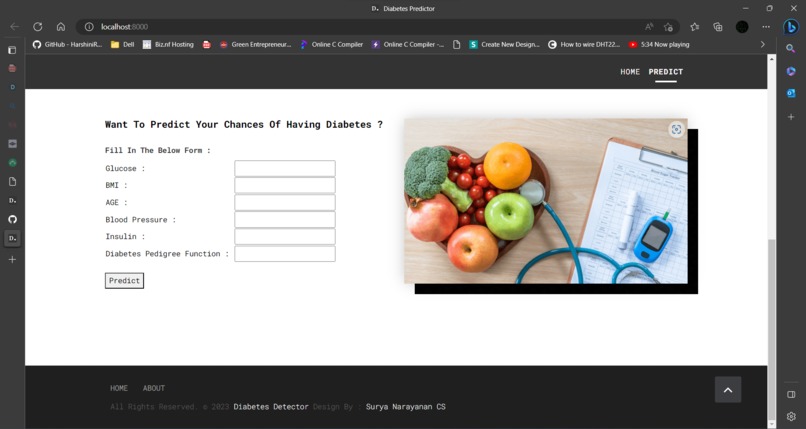The width and height of the screenshot is (806, 429).
Task: Open Collections in the toolbar
Action: [x=718, y=27]
